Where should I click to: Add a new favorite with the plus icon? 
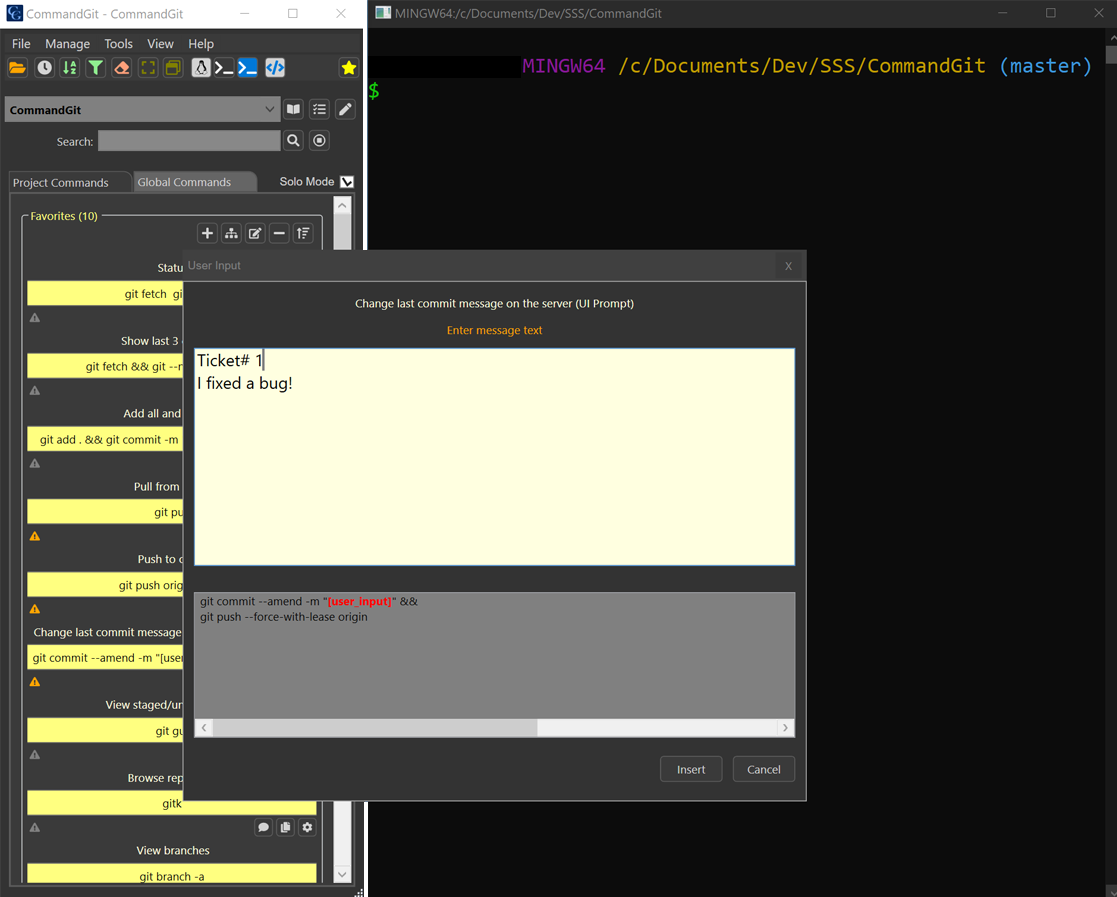coord(207,233)
